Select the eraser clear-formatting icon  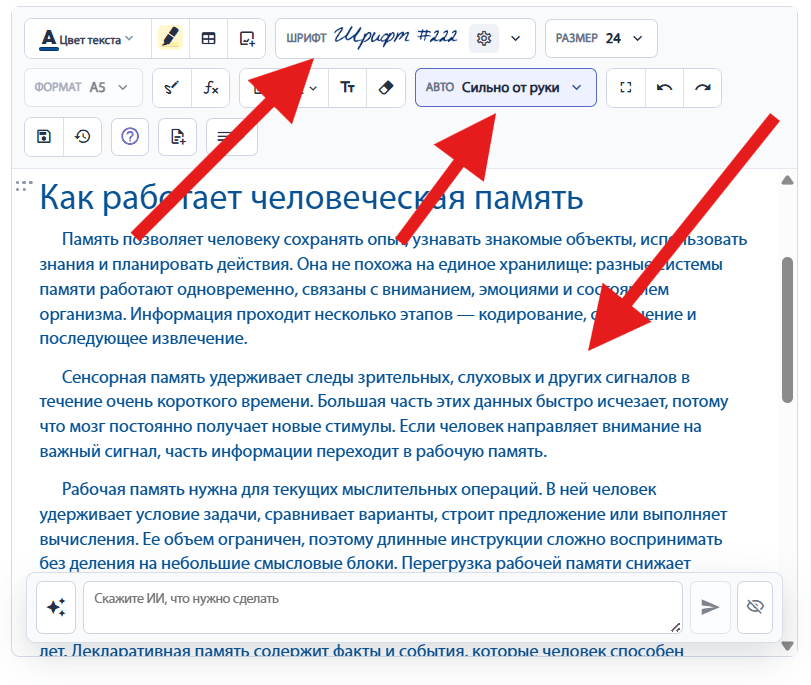point(386,88)
